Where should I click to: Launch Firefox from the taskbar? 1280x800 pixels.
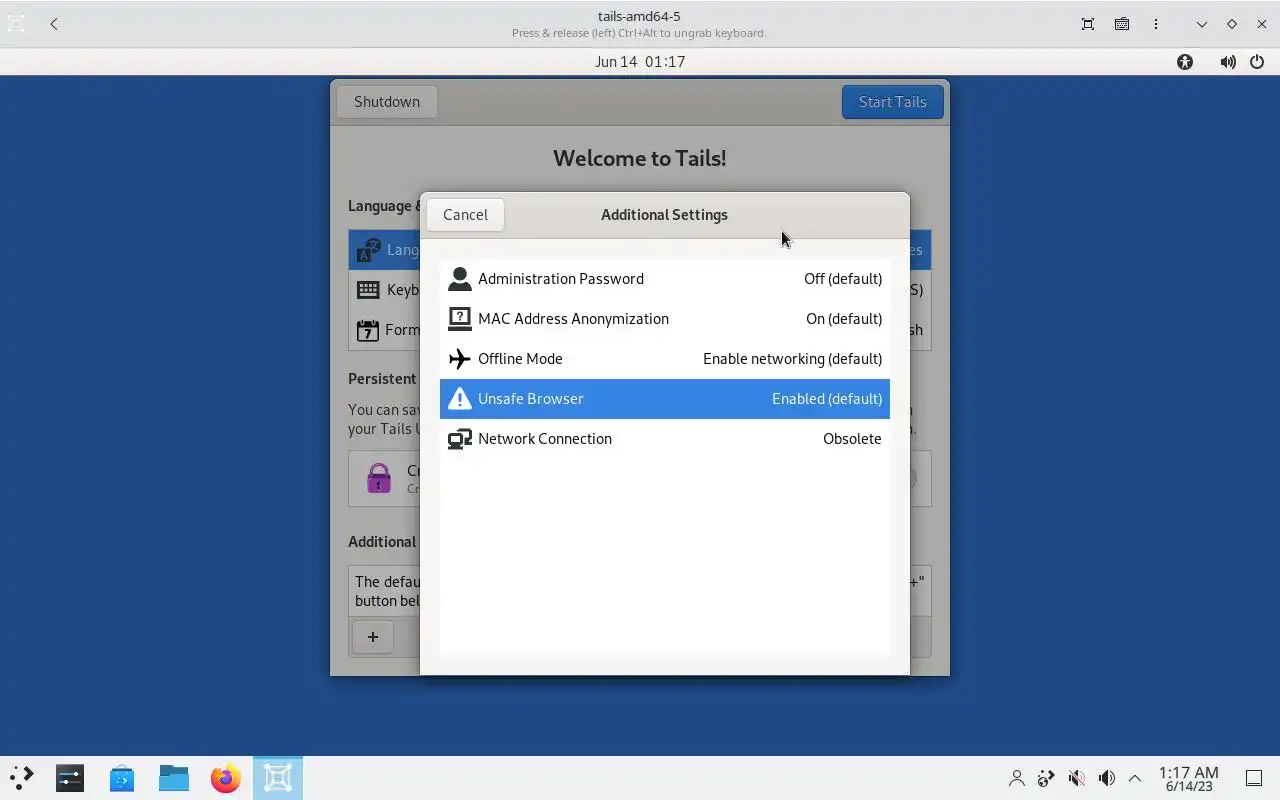point(226,778)
